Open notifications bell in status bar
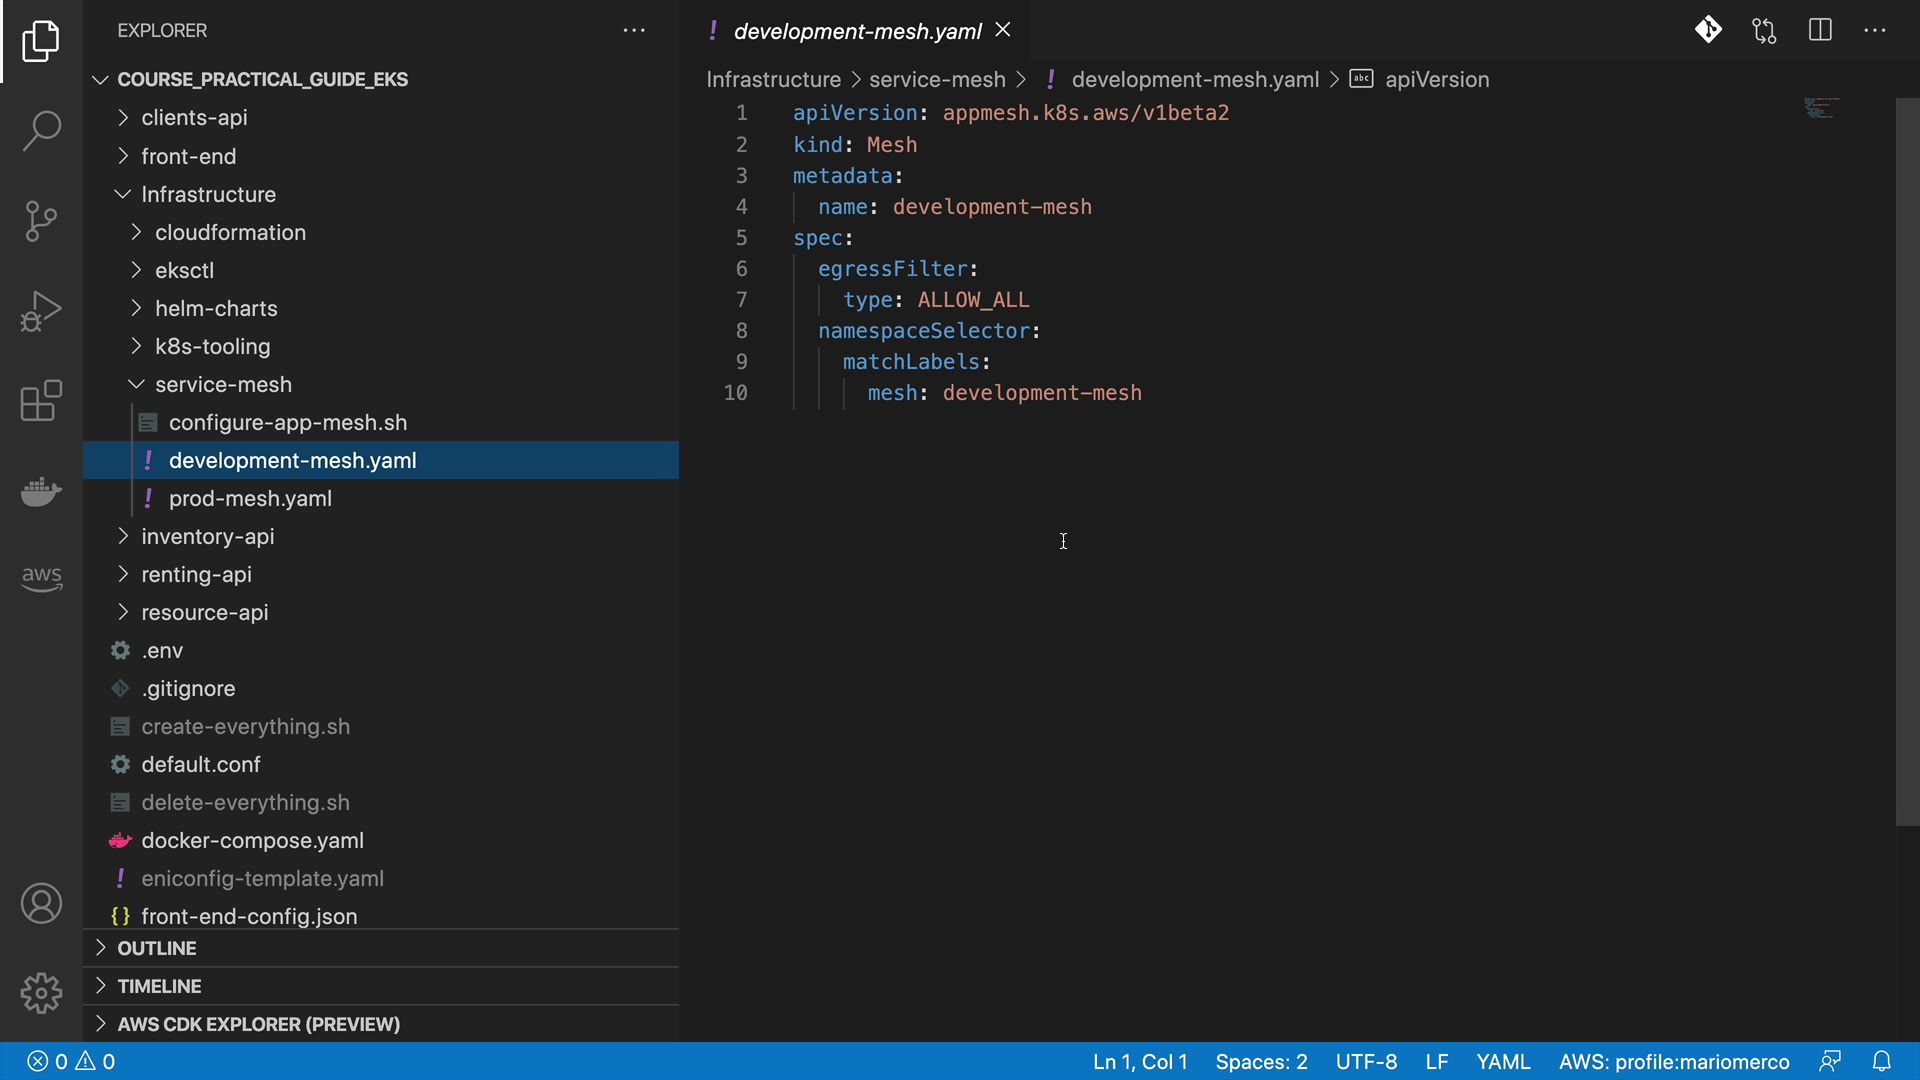This screenshot has width=1920, height=1080. (1882, 1061)
